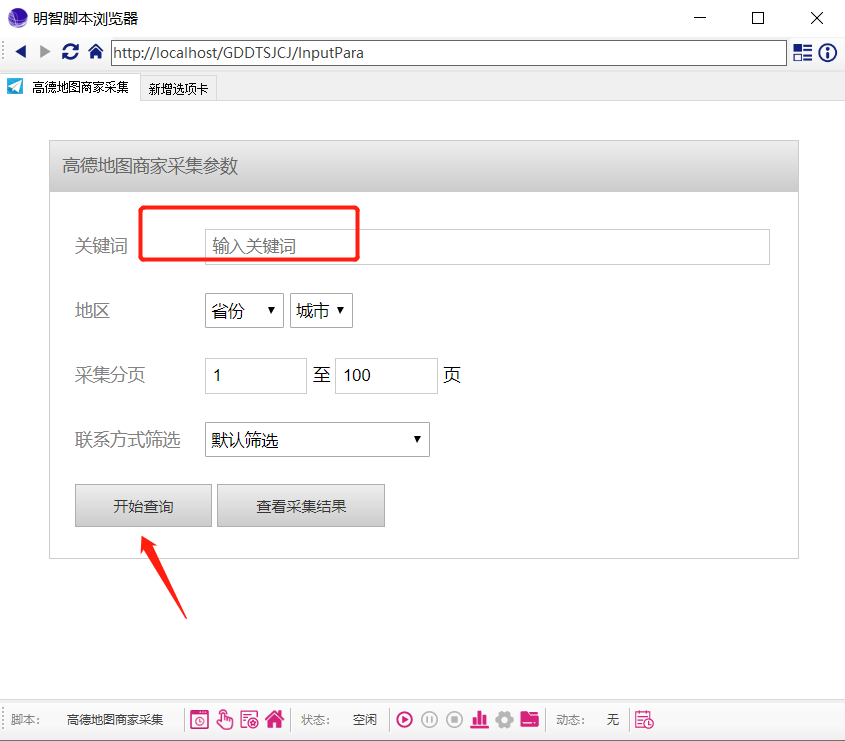
Task: Click the 开始查询 button
Action: tap(143, 505)
